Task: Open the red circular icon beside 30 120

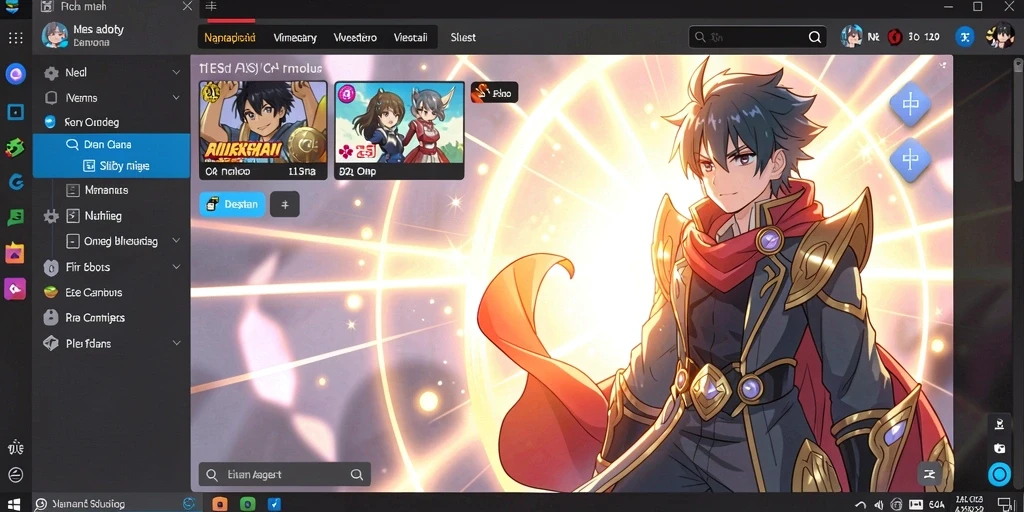Action: coord(894,37)
